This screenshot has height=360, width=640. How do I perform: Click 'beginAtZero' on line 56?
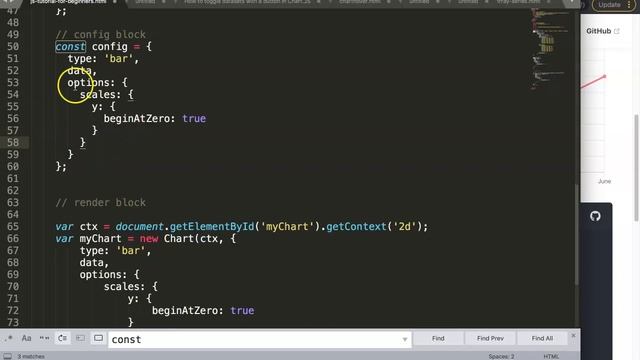coord(137,119)
